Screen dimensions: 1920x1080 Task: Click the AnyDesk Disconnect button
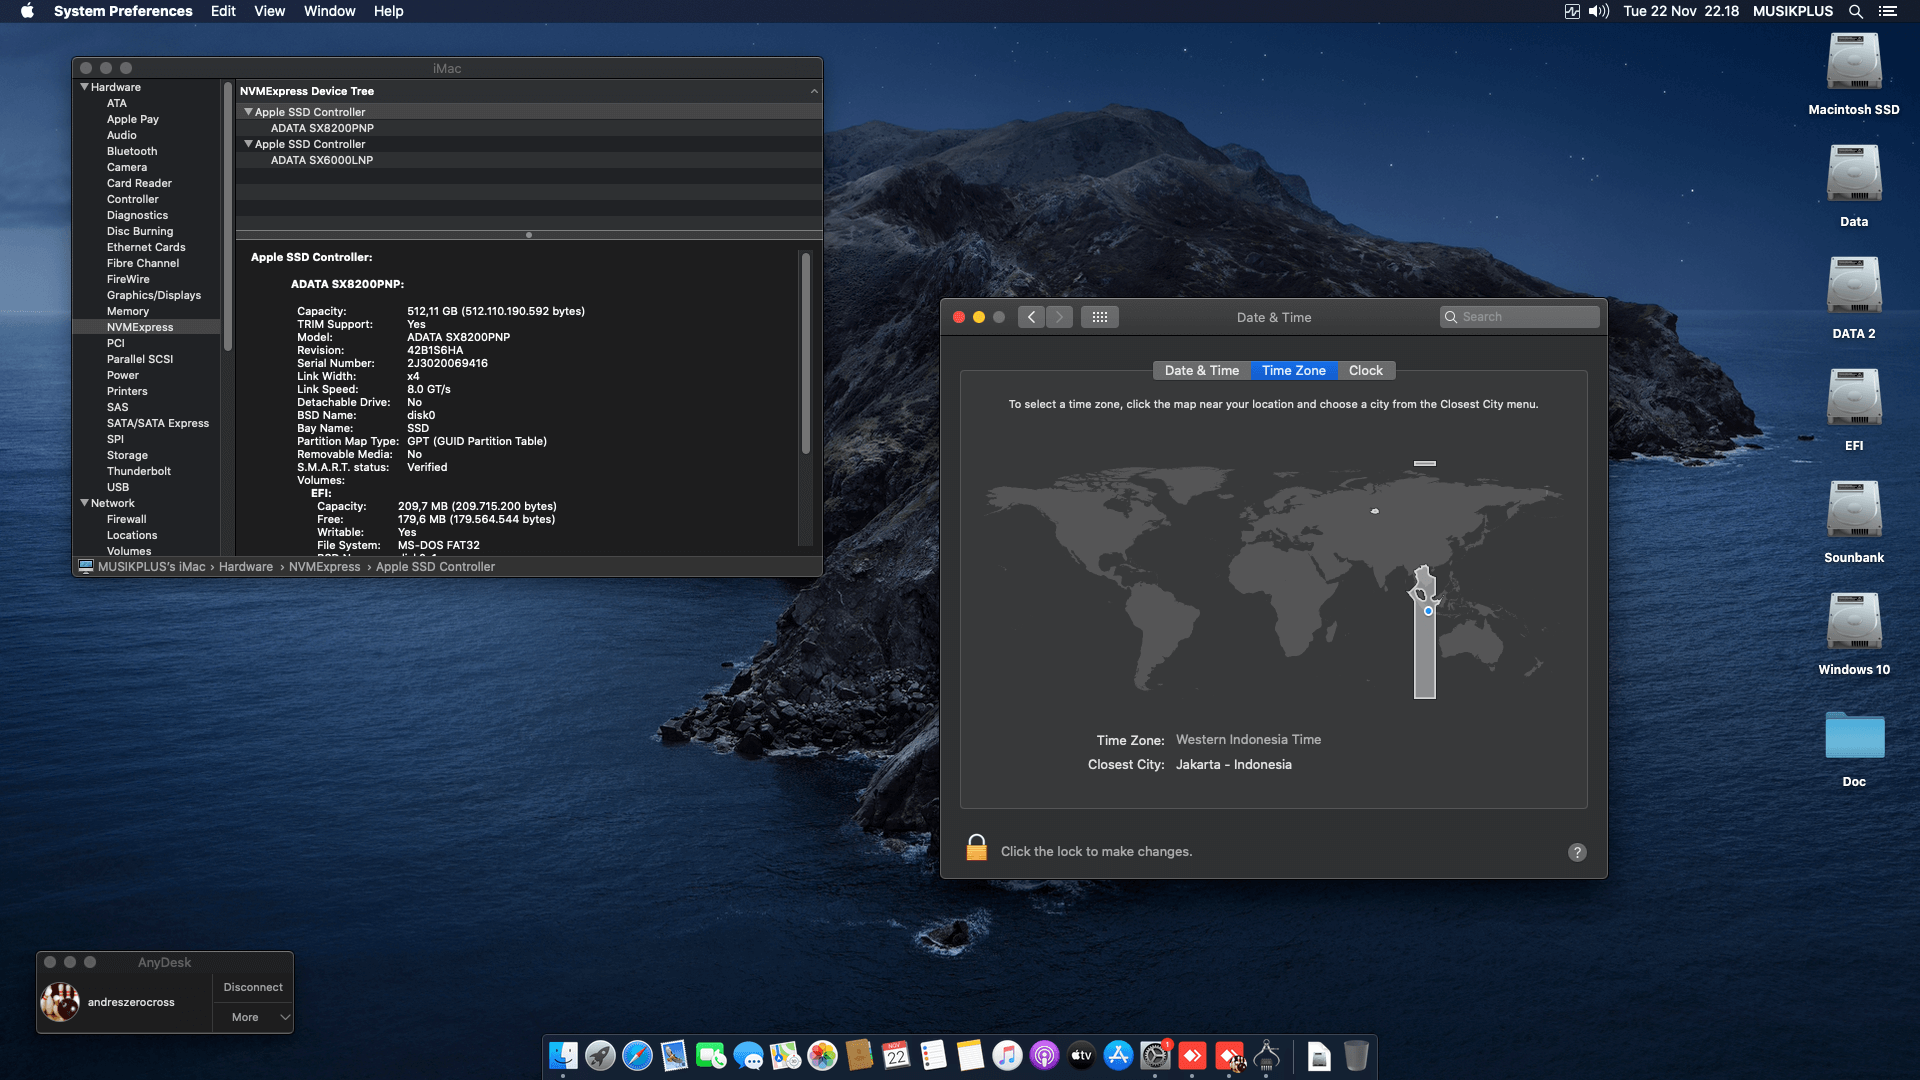click(253, 987)
